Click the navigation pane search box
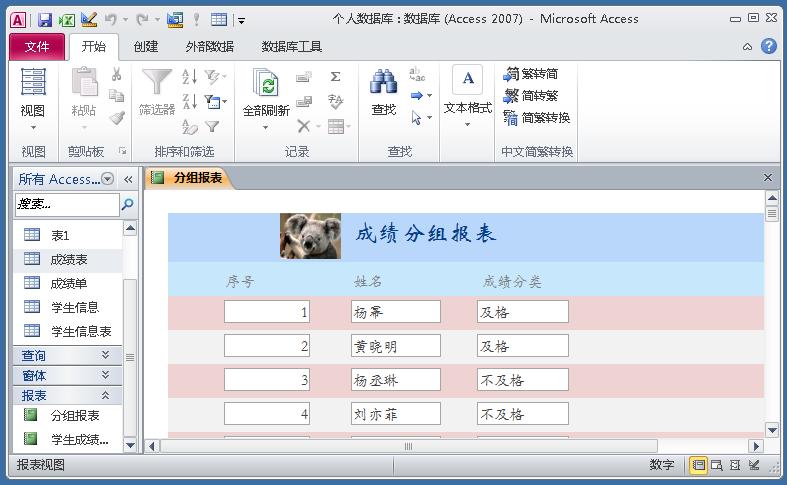The width and height of the screenshot is (787, 485). tap(67, 204)
